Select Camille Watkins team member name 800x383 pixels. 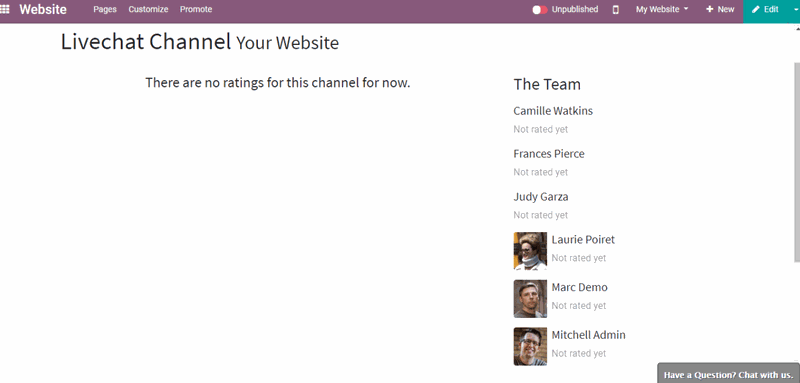[x=553, y=111]
